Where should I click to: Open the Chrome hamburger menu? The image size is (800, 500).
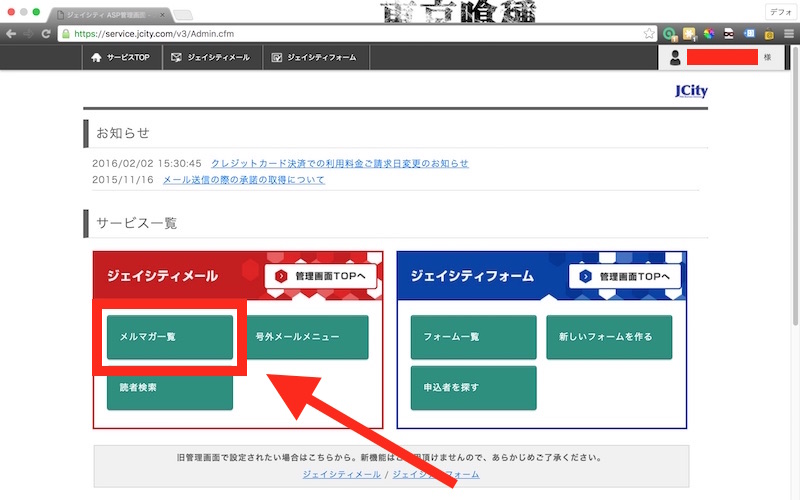[789, 34]
